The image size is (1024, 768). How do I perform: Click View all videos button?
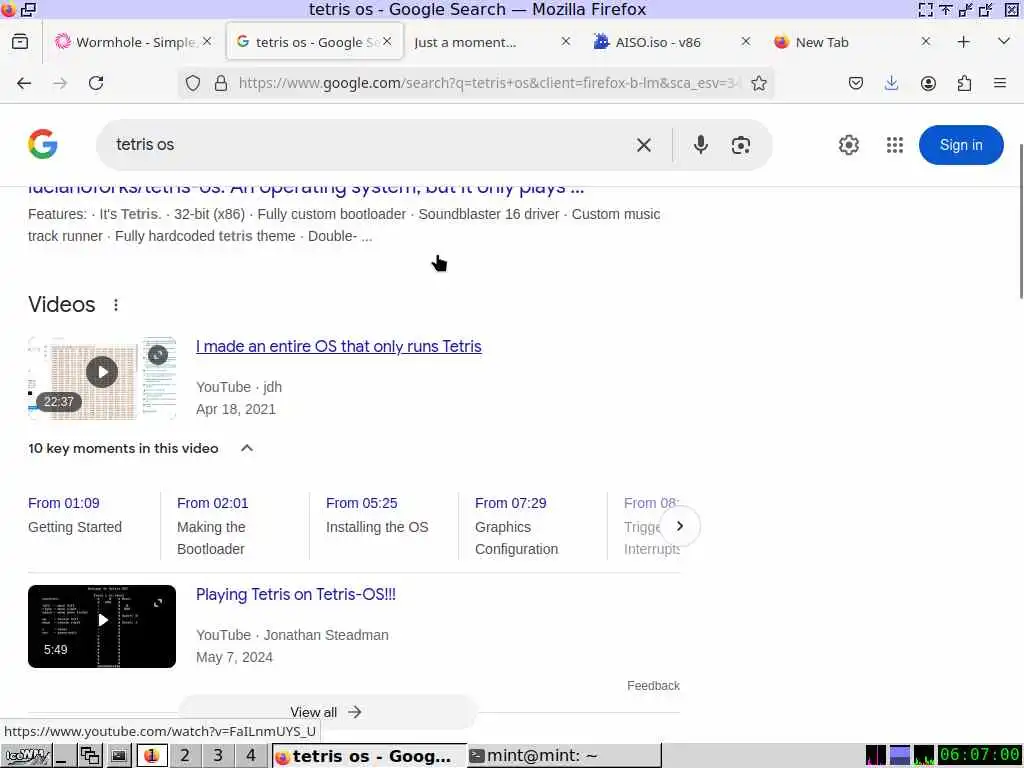328,712
